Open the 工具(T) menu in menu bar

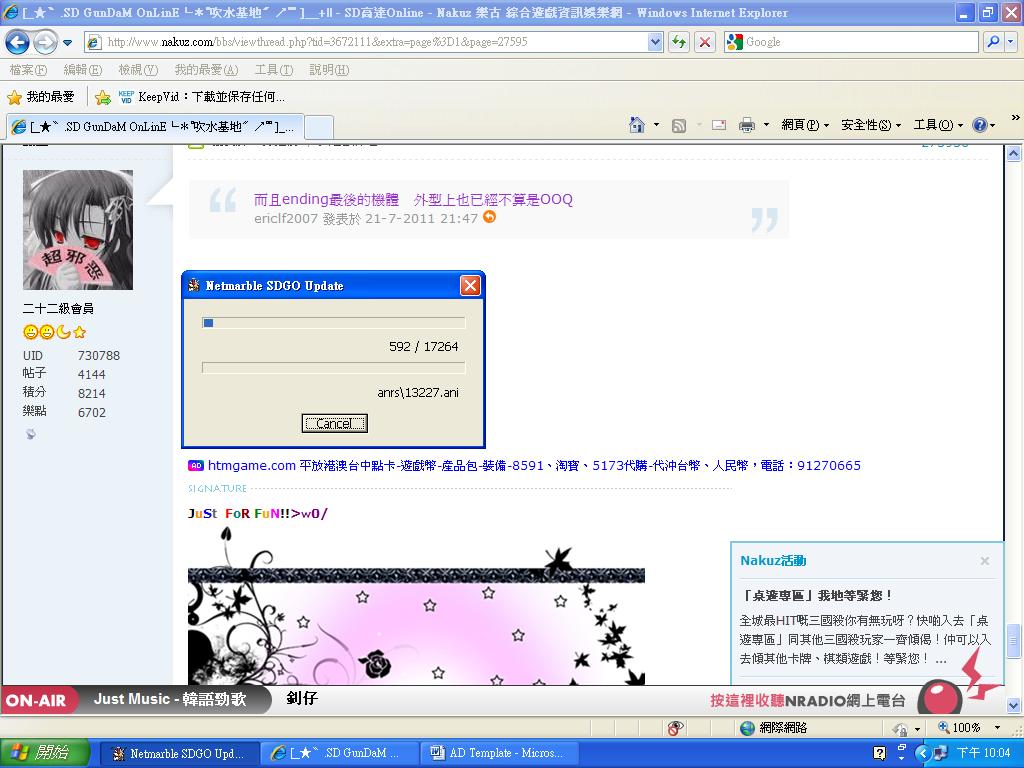(x=274, y=69)
